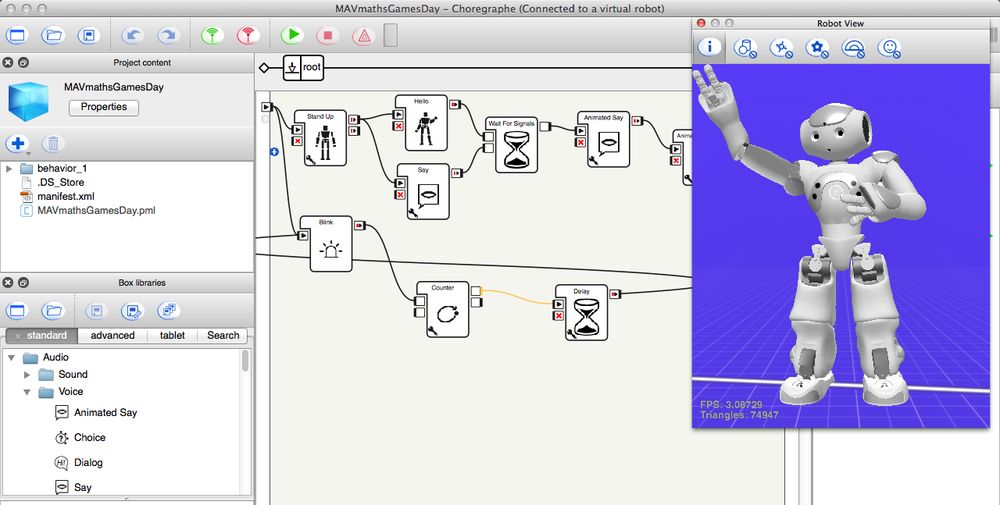This screenshot has height=505, width=1000.
Task: Collapse the Voice folder
Action: [28, 392]
